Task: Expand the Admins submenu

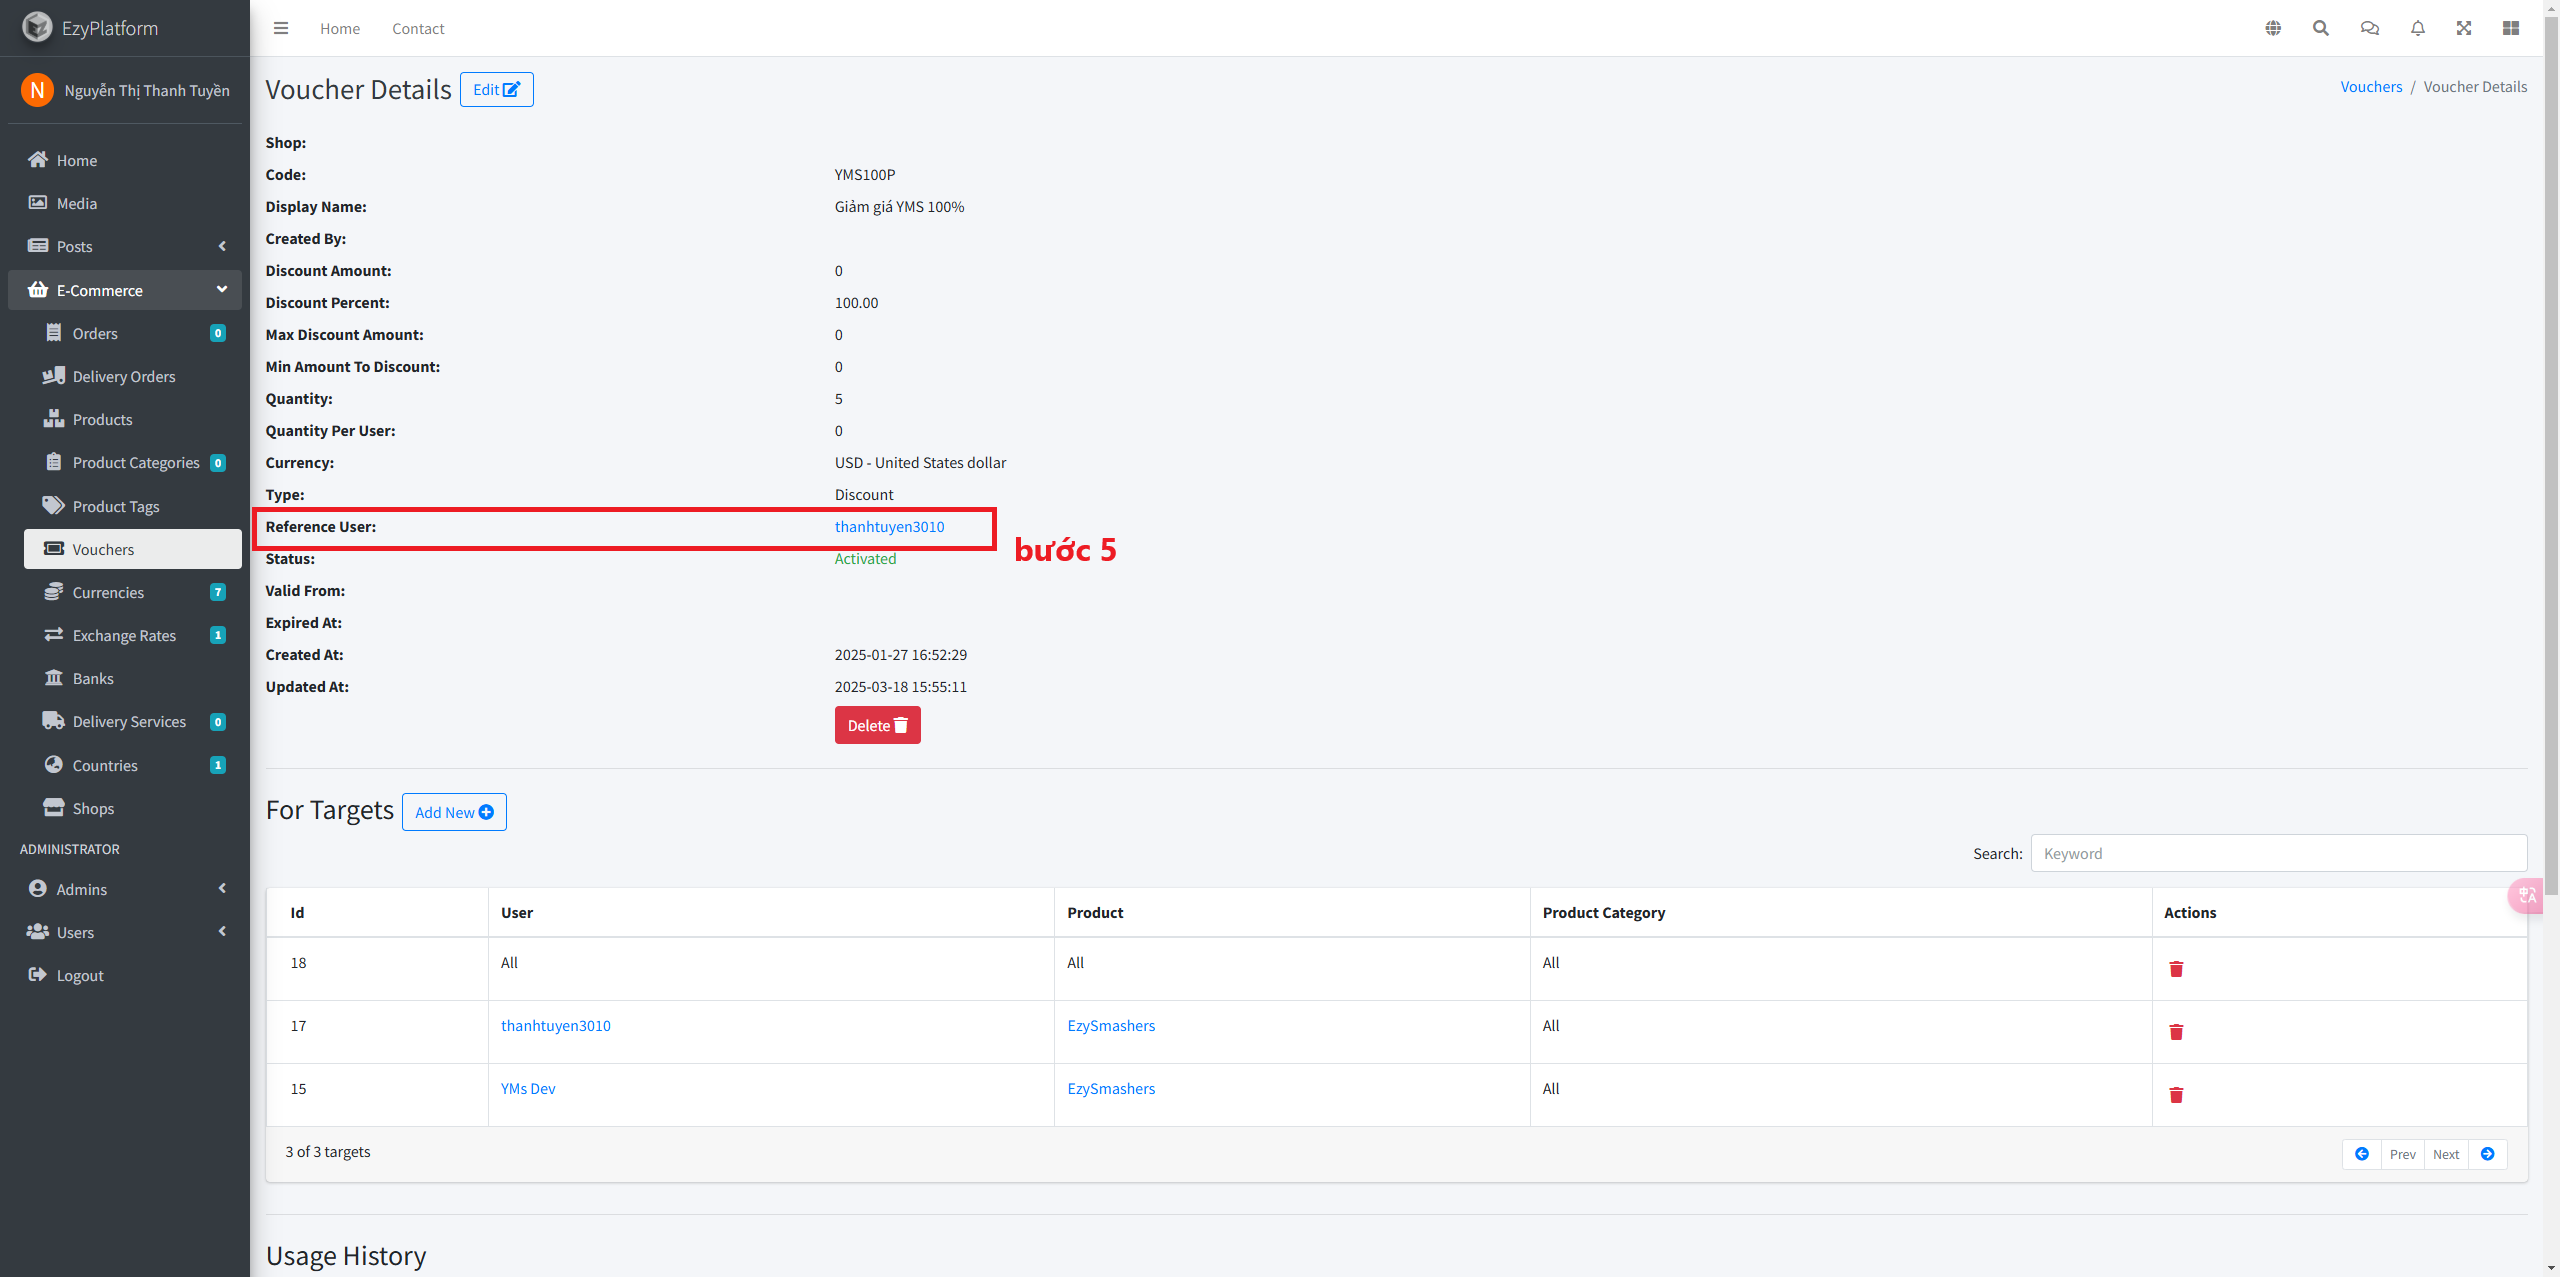Action: [125, 889]
